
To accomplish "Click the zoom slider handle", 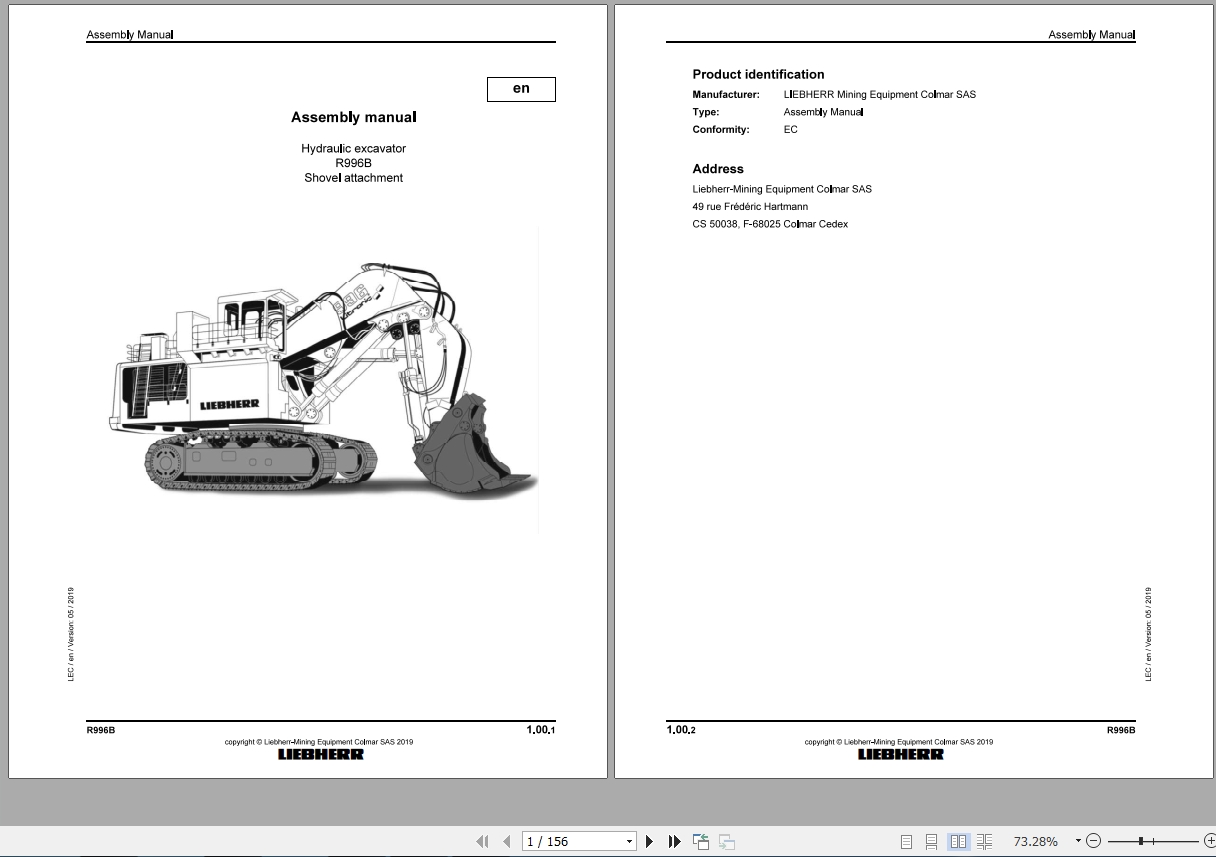I will pyautogui.click(x=1140, y=841).
